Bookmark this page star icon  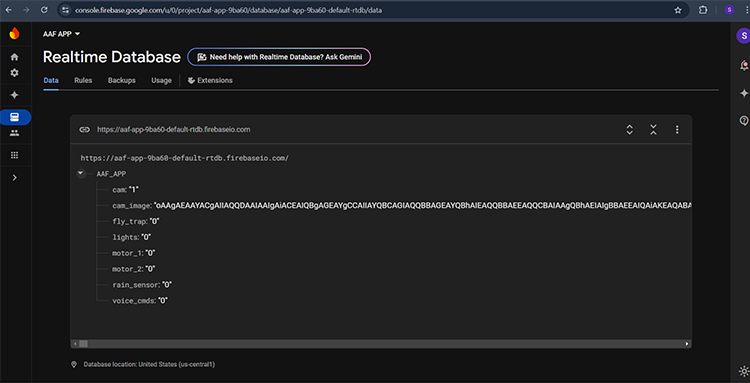pyautogui.click(x=678, y=10)
